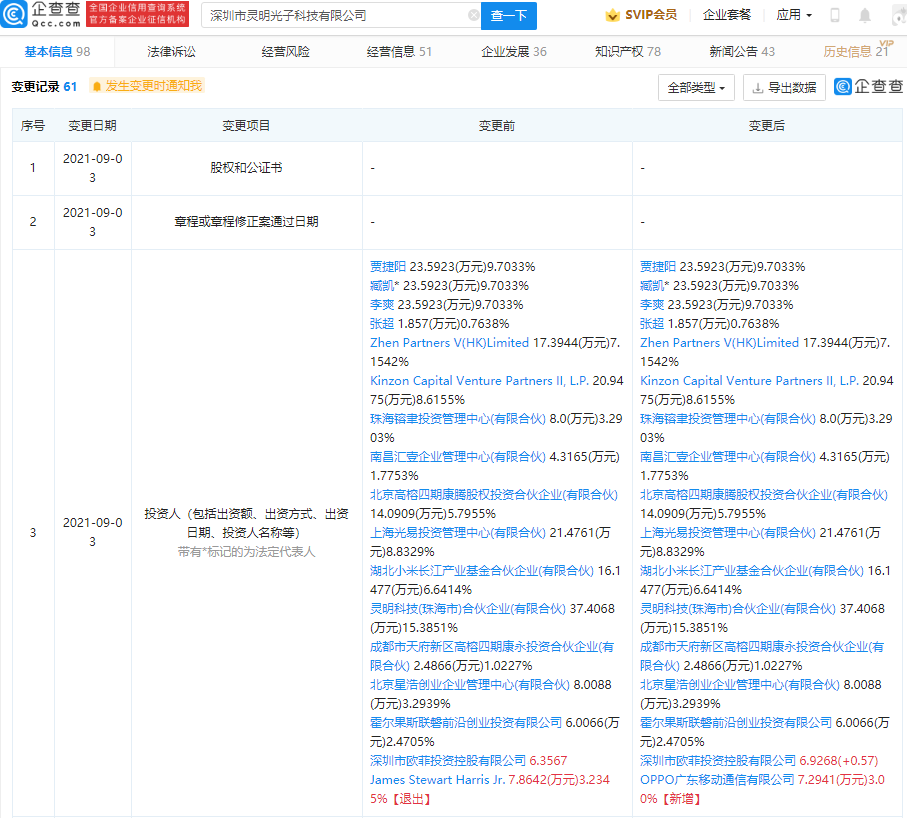This screenshot has width=907, height=818.
Task: Expand the 全部类型 filter dropdown
Action: pyautogui.click(x=697, y=88)
